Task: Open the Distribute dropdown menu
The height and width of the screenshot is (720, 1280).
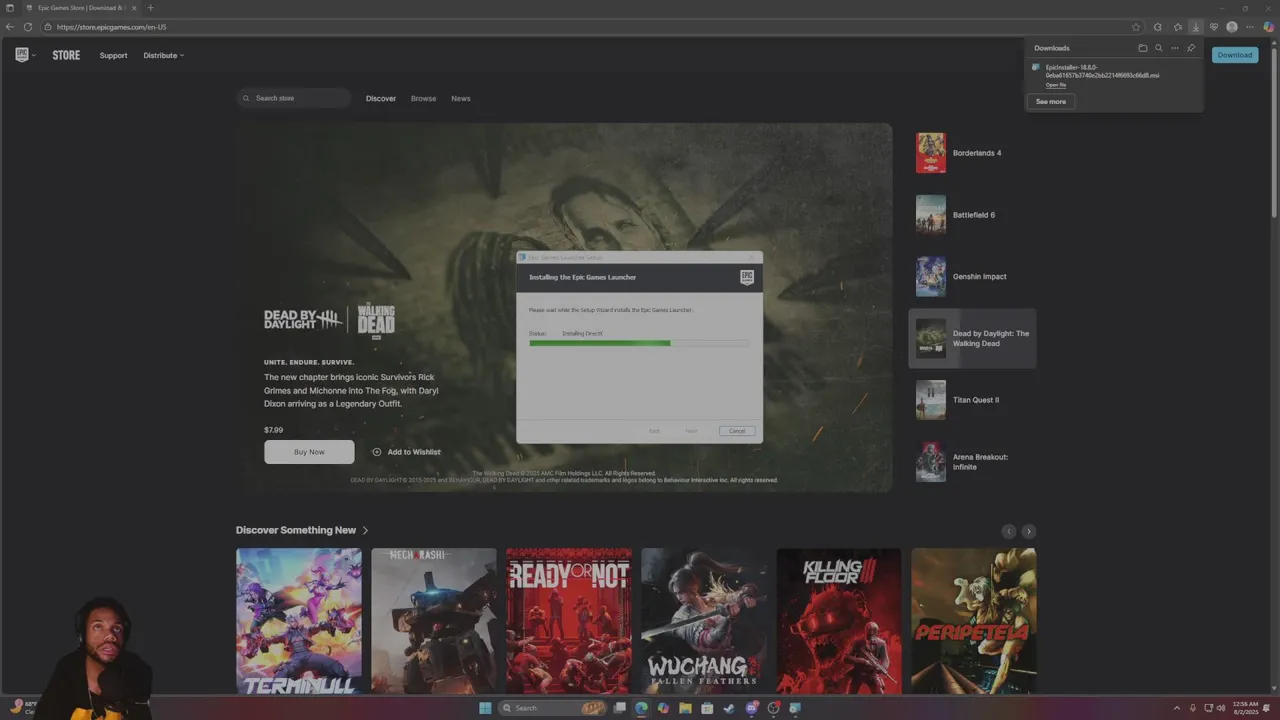Action: point(164,55)
